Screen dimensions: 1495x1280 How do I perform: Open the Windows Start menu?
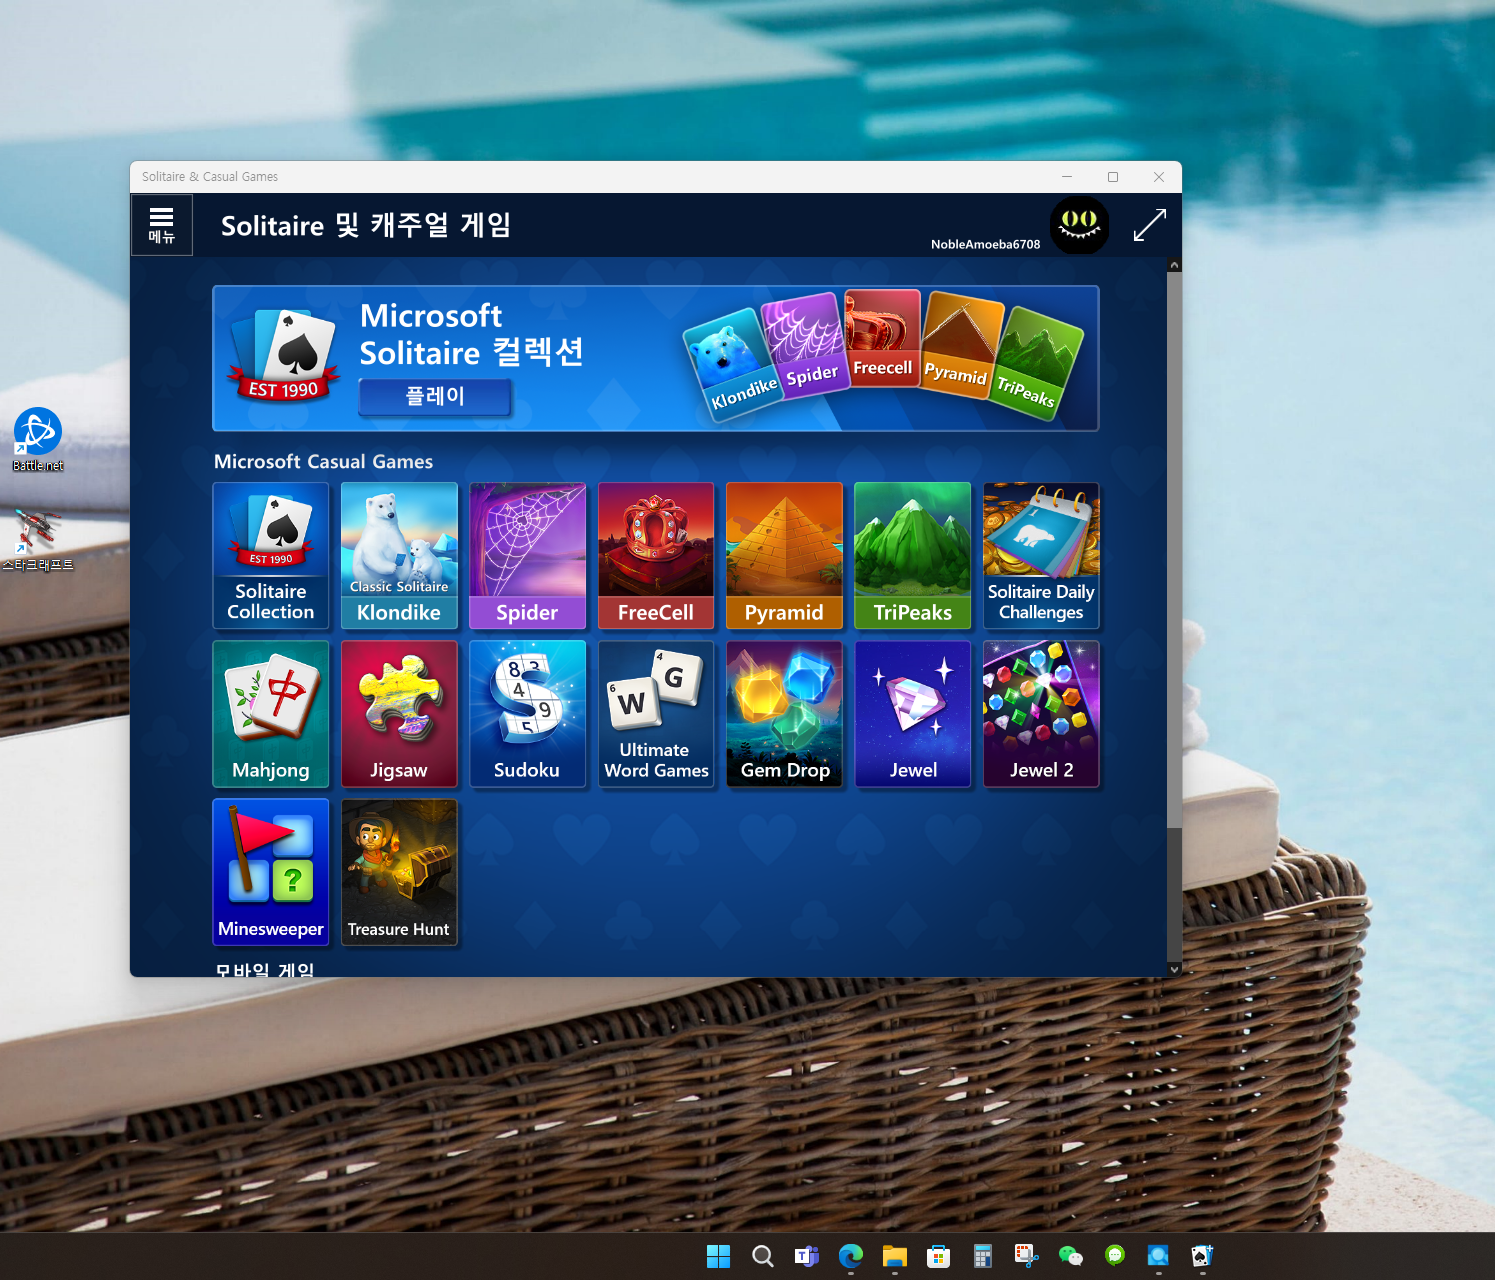(718, 1256)
